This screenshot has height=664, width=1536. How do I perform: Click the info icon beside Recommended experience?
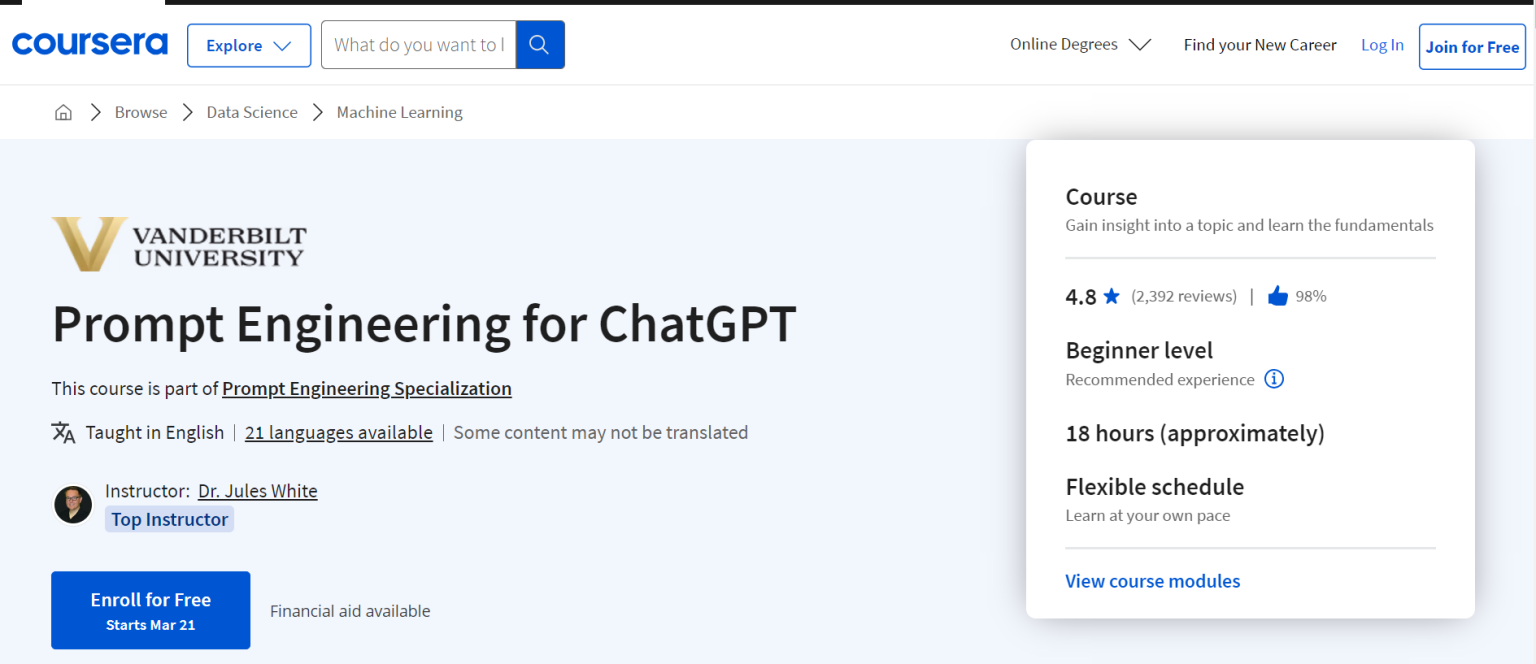[x=1274, y=379]
